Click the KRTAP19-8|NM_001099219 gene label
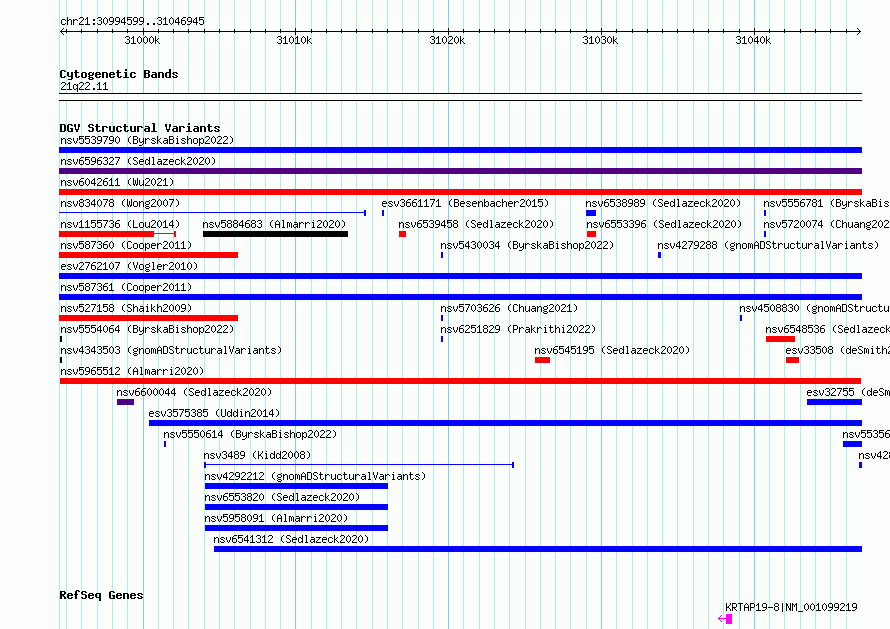890x629 pixels. (x=791, y=607)
